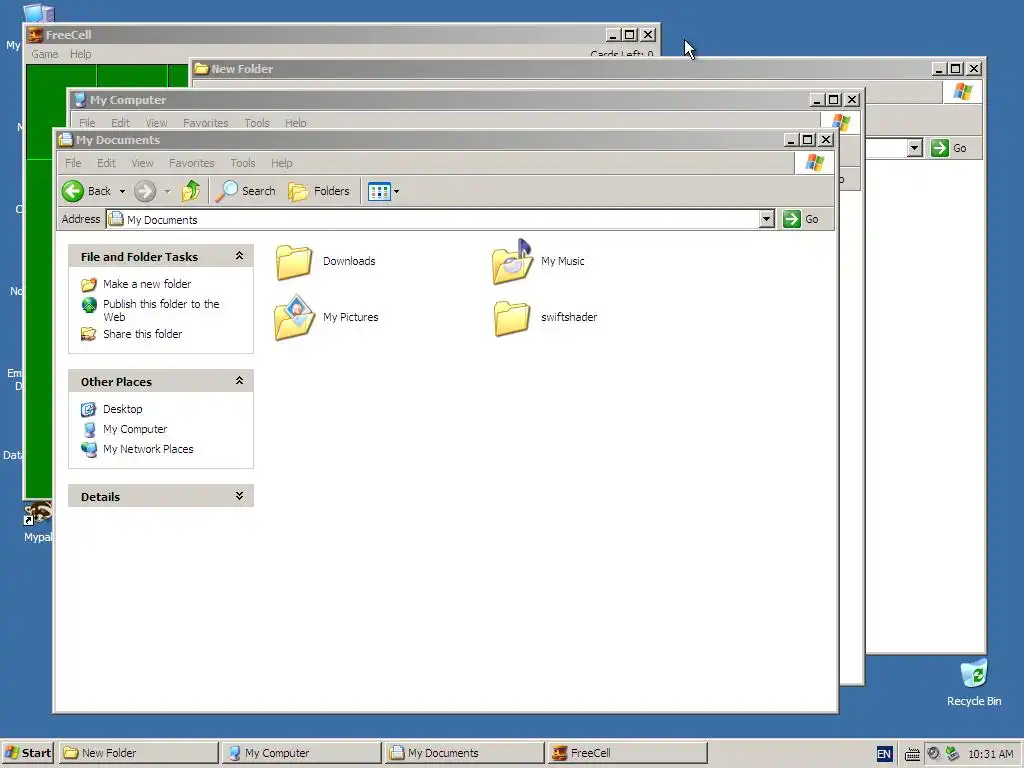Open Search in My Documents toolbar
Screen dimensions: 1024x768
point(246,191)
